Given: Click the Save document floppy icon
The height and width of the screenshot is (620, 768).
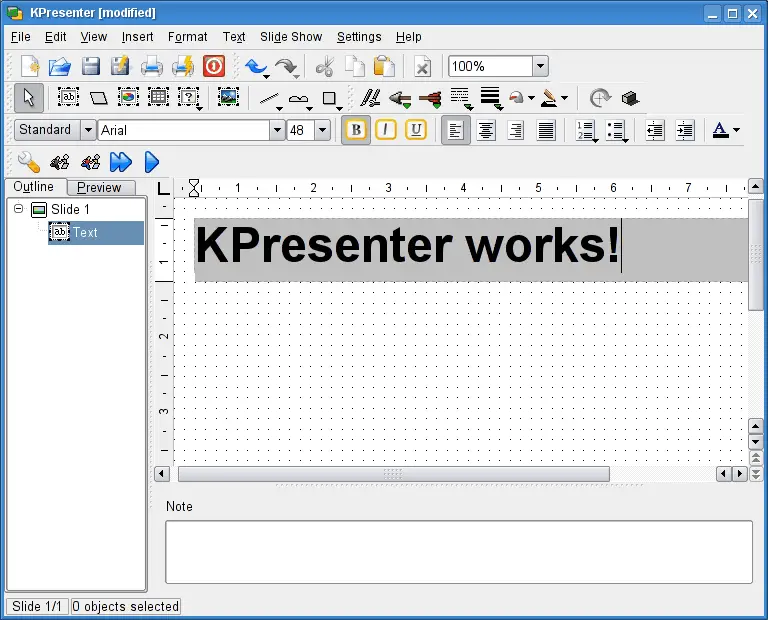Looking at the screenshot, I should coord(91,67).
